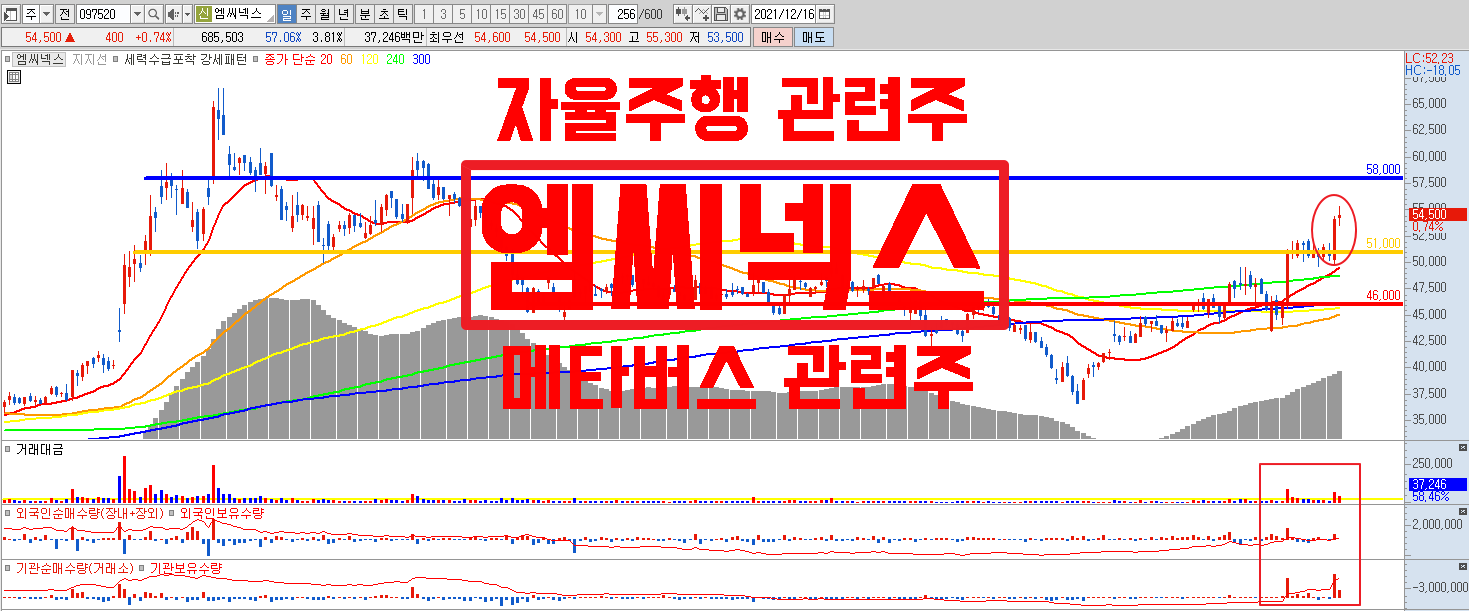Viewport: 1469px width, 611px height.
Task: Click the 거래대금 panel corner icon
Action: 1463,447
